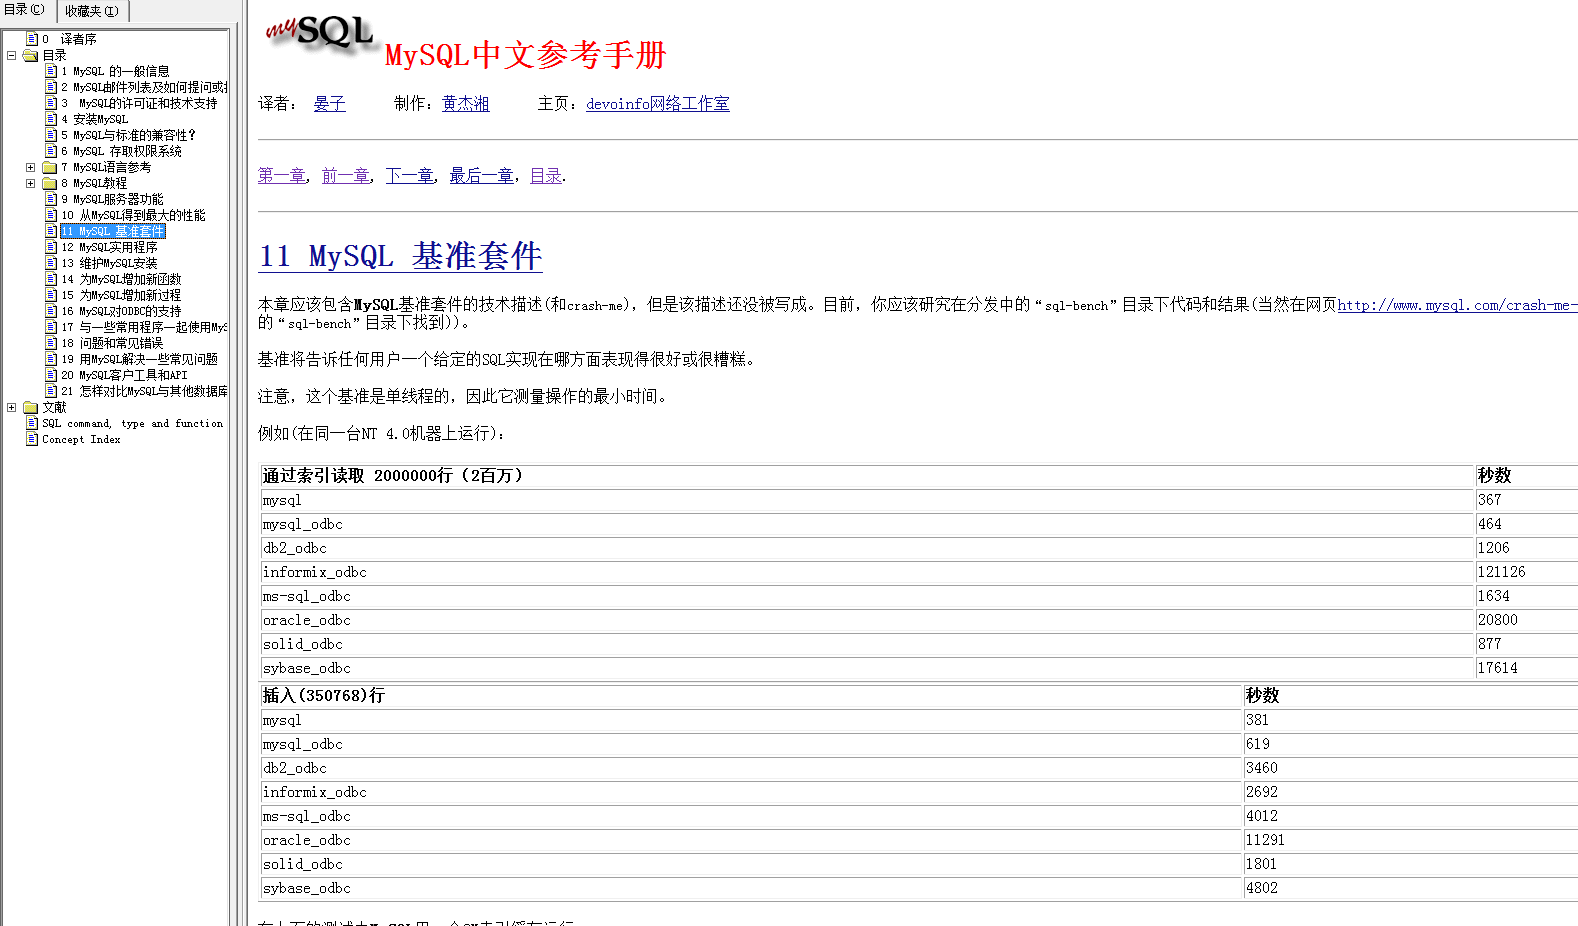
Task: Click the 11 MySQL 基准套件 heading link
Action: pos(400,256)
